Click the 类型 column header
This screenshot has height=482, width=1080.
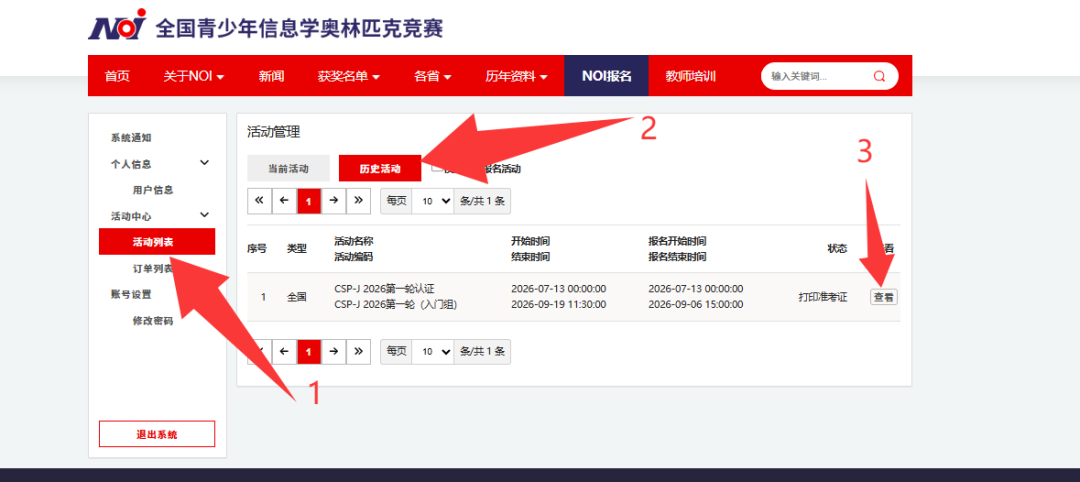click(x=297, y=249)
